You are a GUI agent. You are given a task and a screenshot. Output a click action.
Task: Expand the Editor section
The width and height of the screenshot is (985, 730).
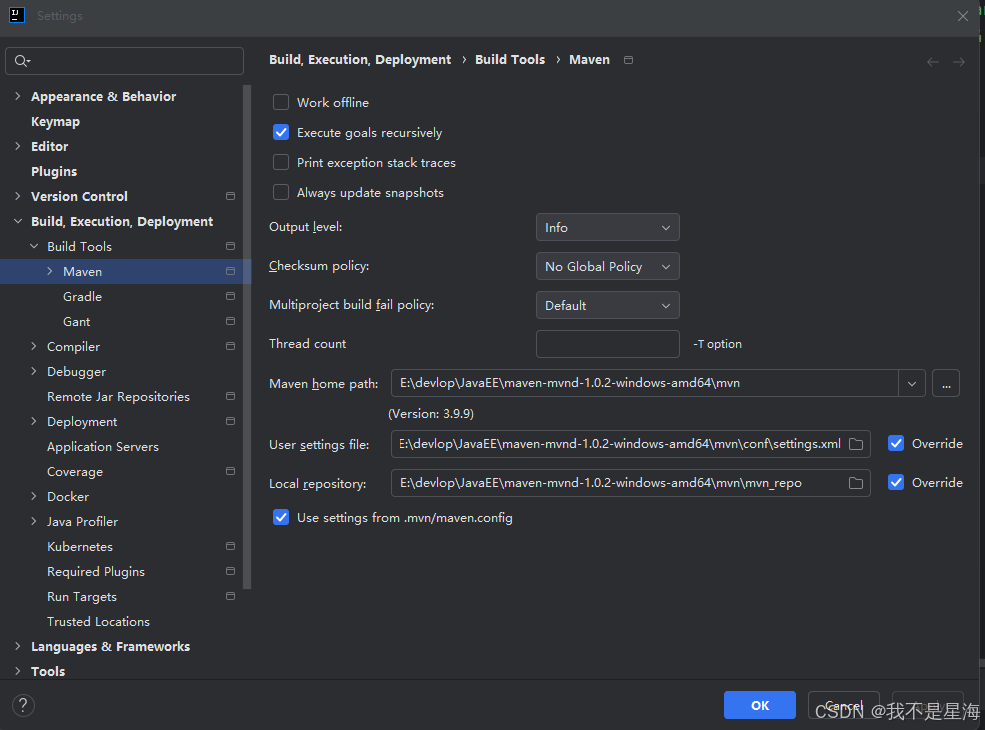pyautogui.click(x=18, y=146)
